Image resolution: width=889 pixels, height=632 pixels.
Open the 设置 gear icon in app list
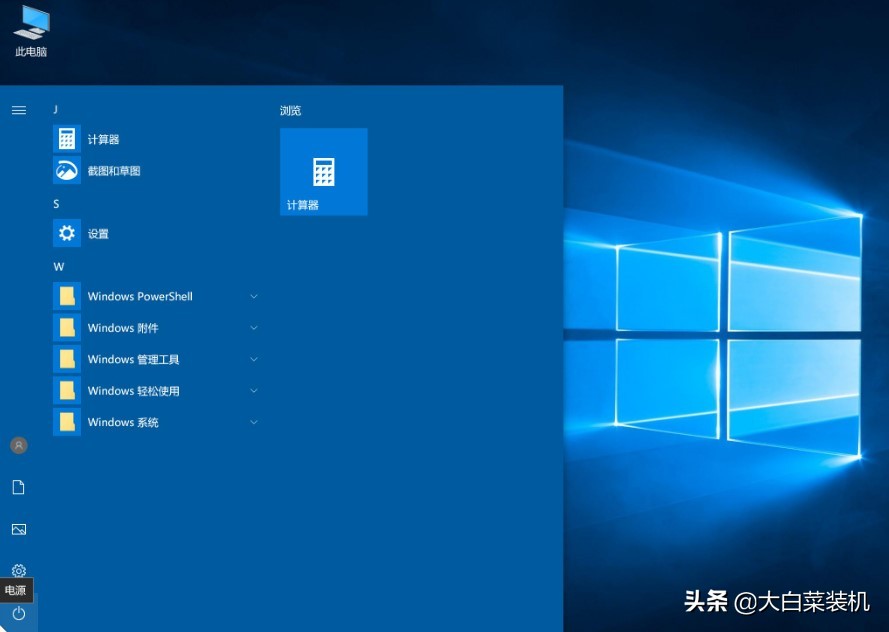tap(67, 233)
